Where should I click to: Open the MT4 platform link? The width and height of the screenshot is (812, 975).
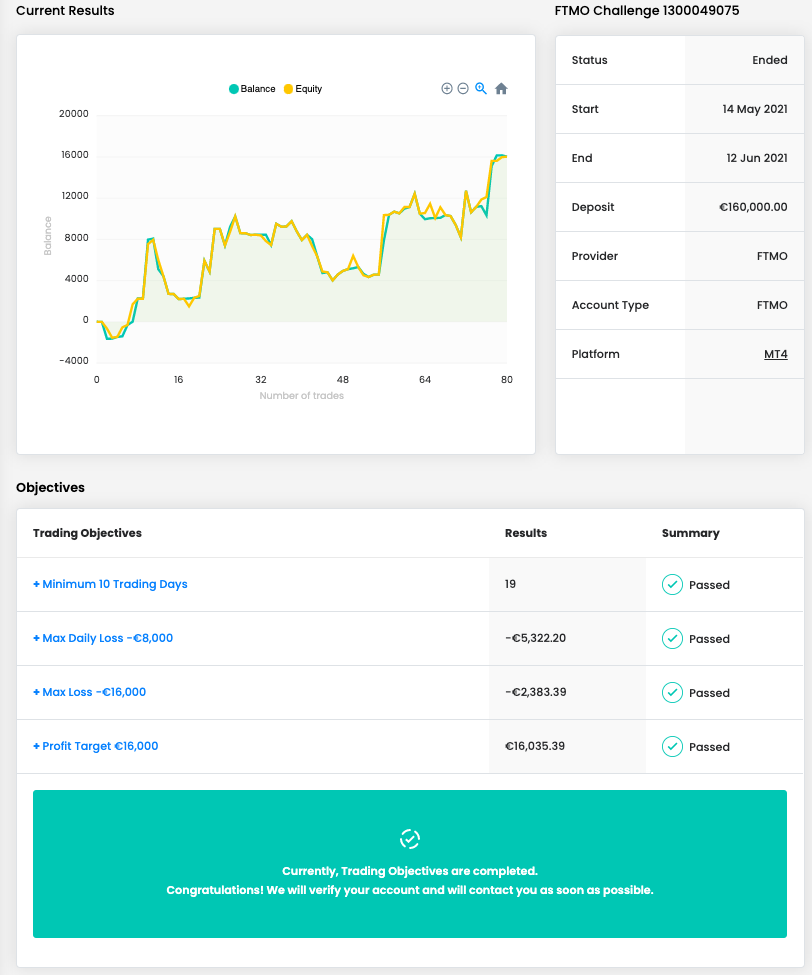(775, 354)
